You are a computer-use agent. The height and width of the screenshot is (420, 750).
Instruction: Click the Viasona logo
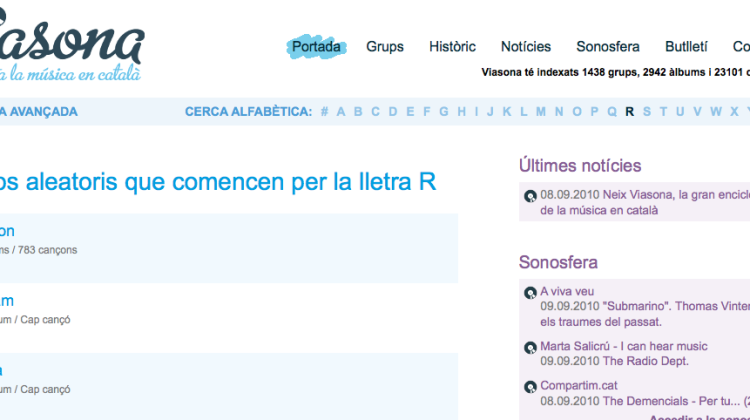pyautogui.click(x=72, y=44)
